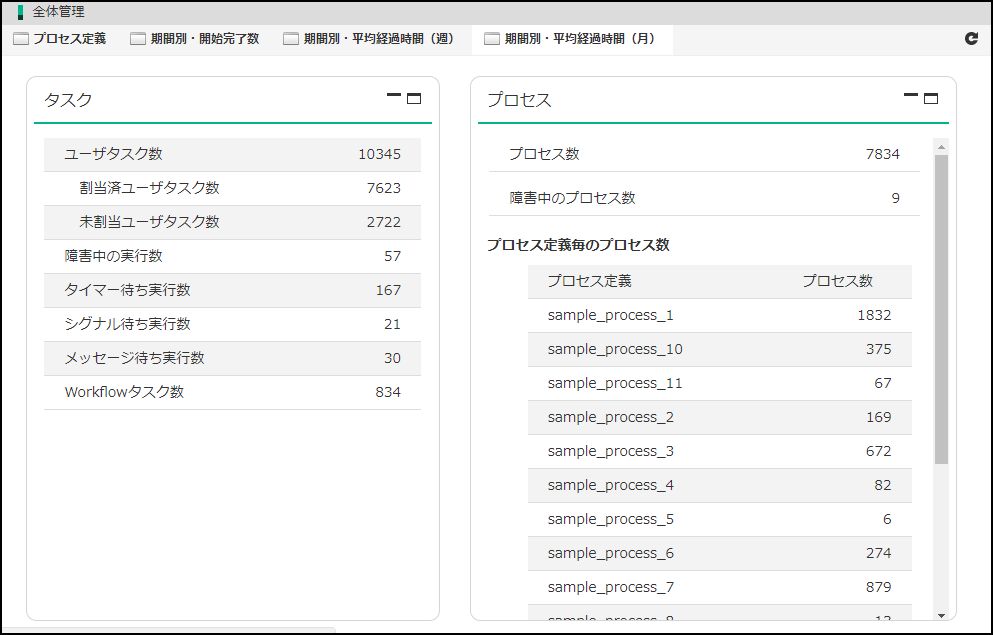
Task: Minimize the タスク panel
Action: 394,97
